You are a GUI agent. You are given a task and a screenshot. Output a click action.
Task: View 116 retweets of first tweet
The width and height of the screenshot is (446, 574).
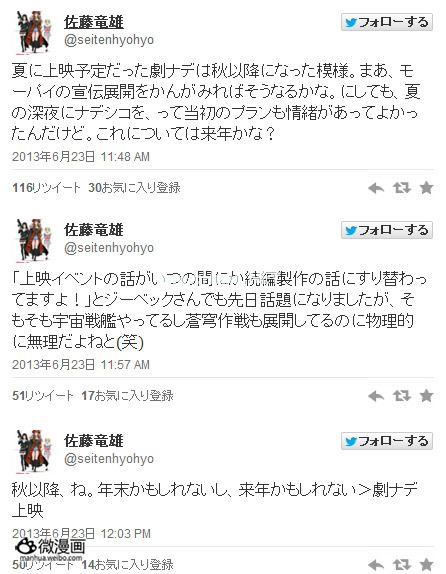coord(46,188)
